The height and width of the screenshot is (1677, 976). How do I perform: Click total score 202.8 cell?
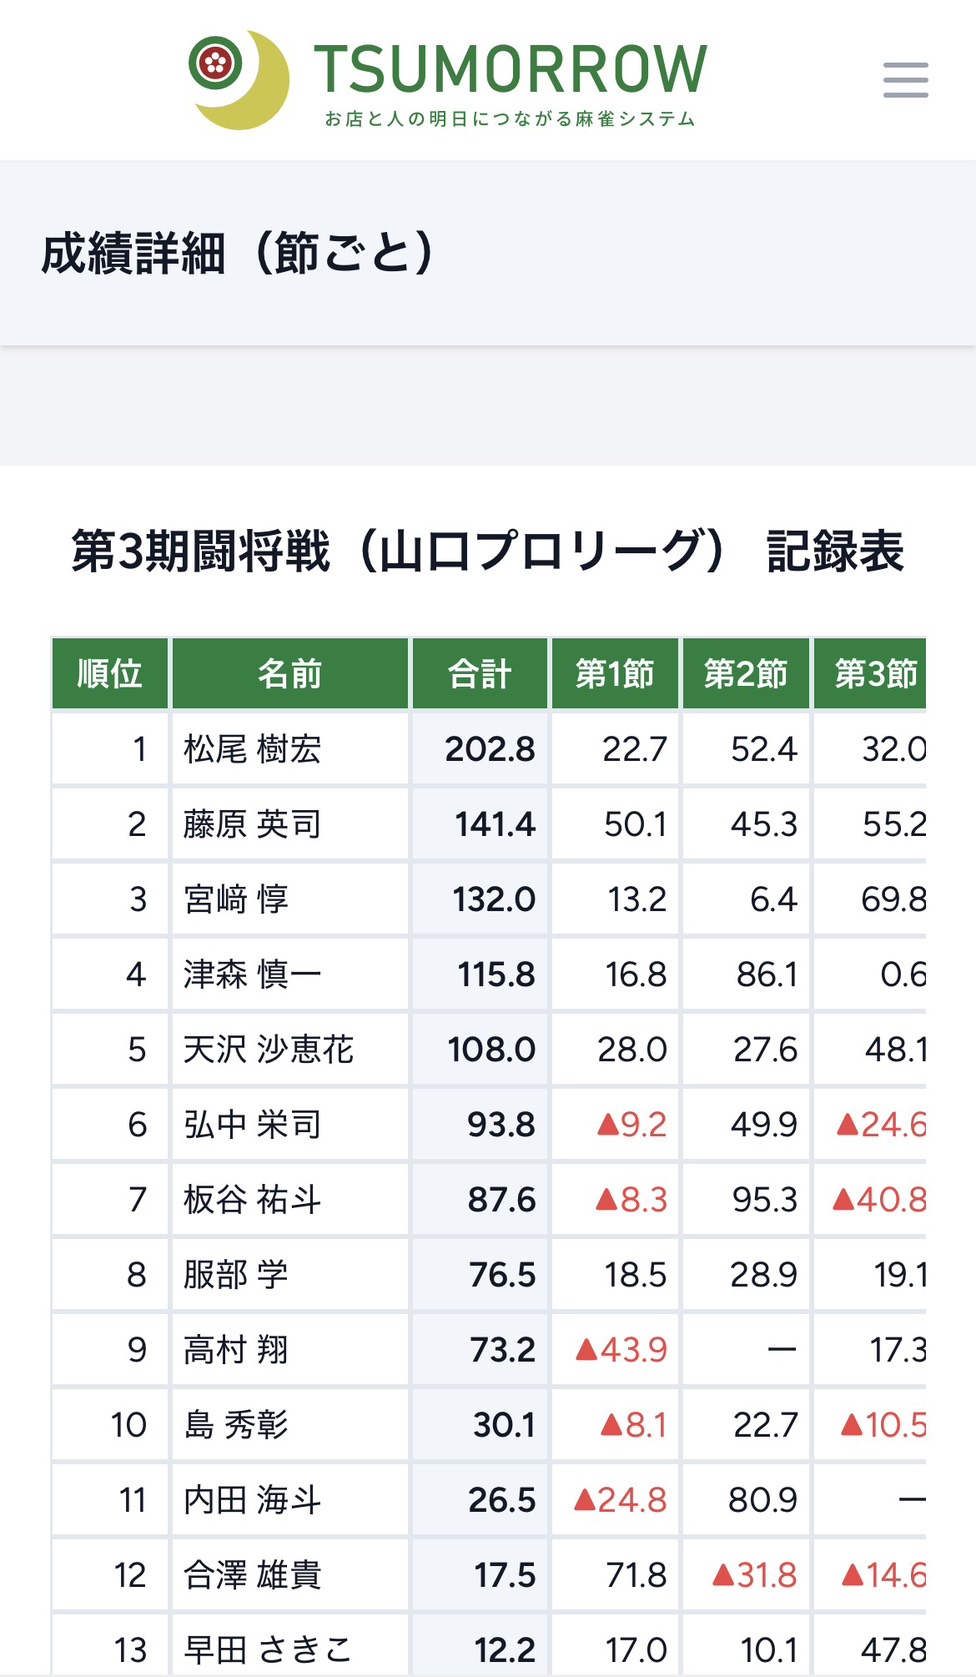pos(480,749)
